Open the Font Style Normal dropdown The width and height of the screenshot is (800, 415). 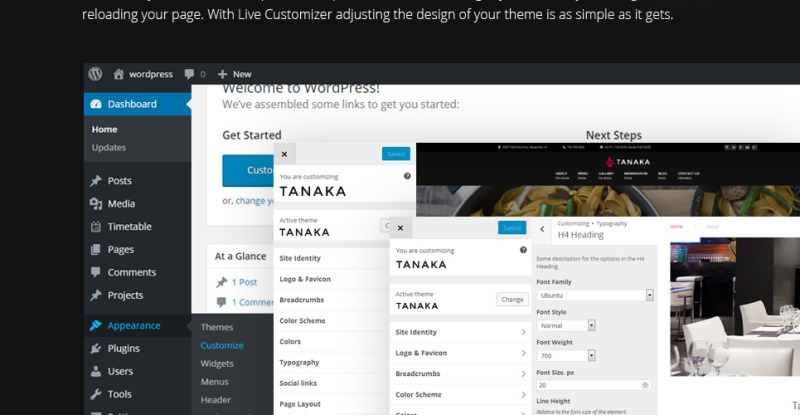[566, 325]
